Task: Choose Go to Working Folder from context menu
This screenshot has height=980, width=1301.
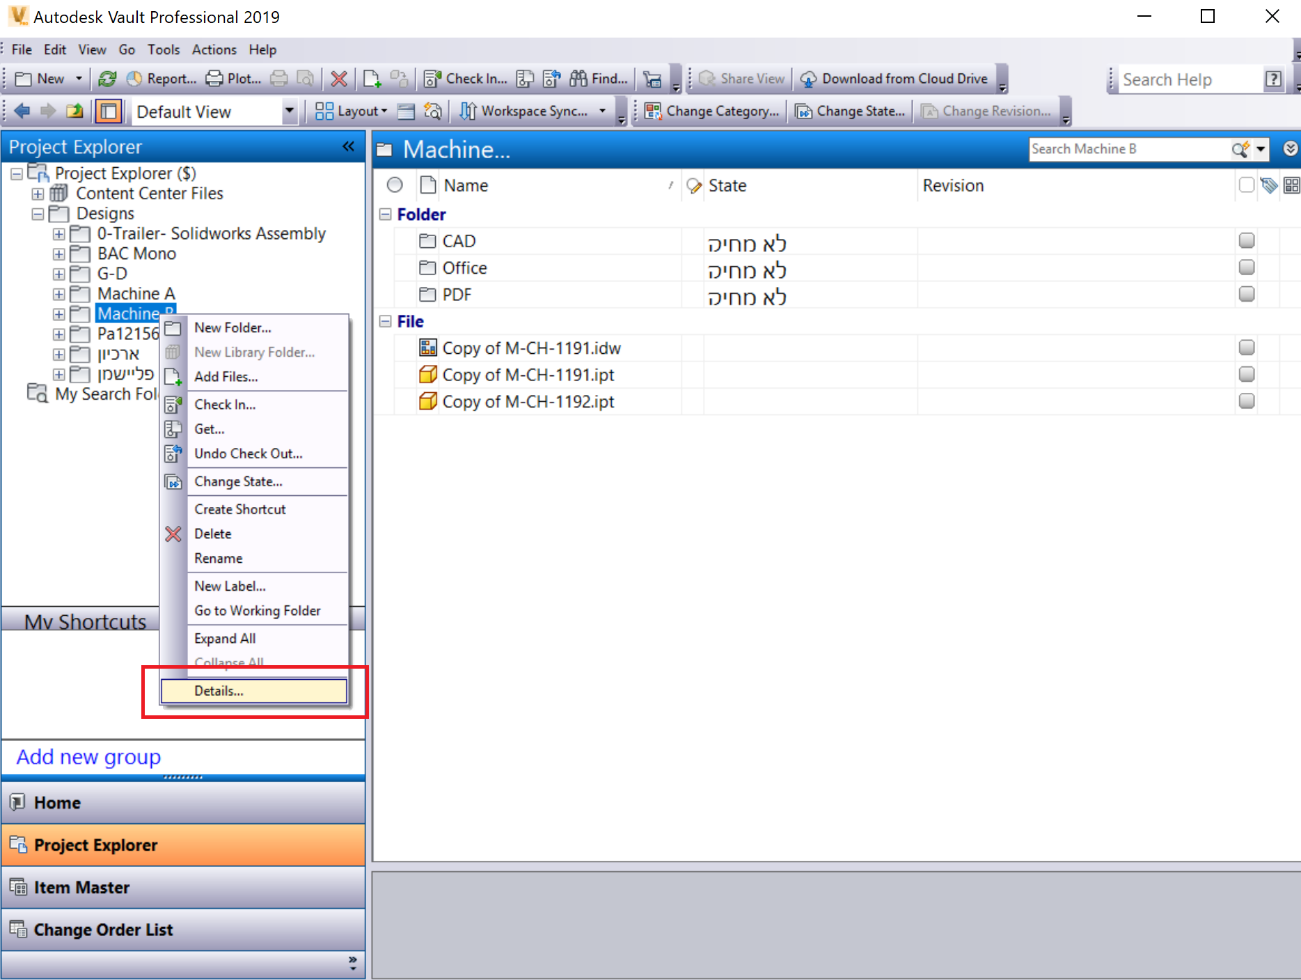Action: [x=254, y=611]
